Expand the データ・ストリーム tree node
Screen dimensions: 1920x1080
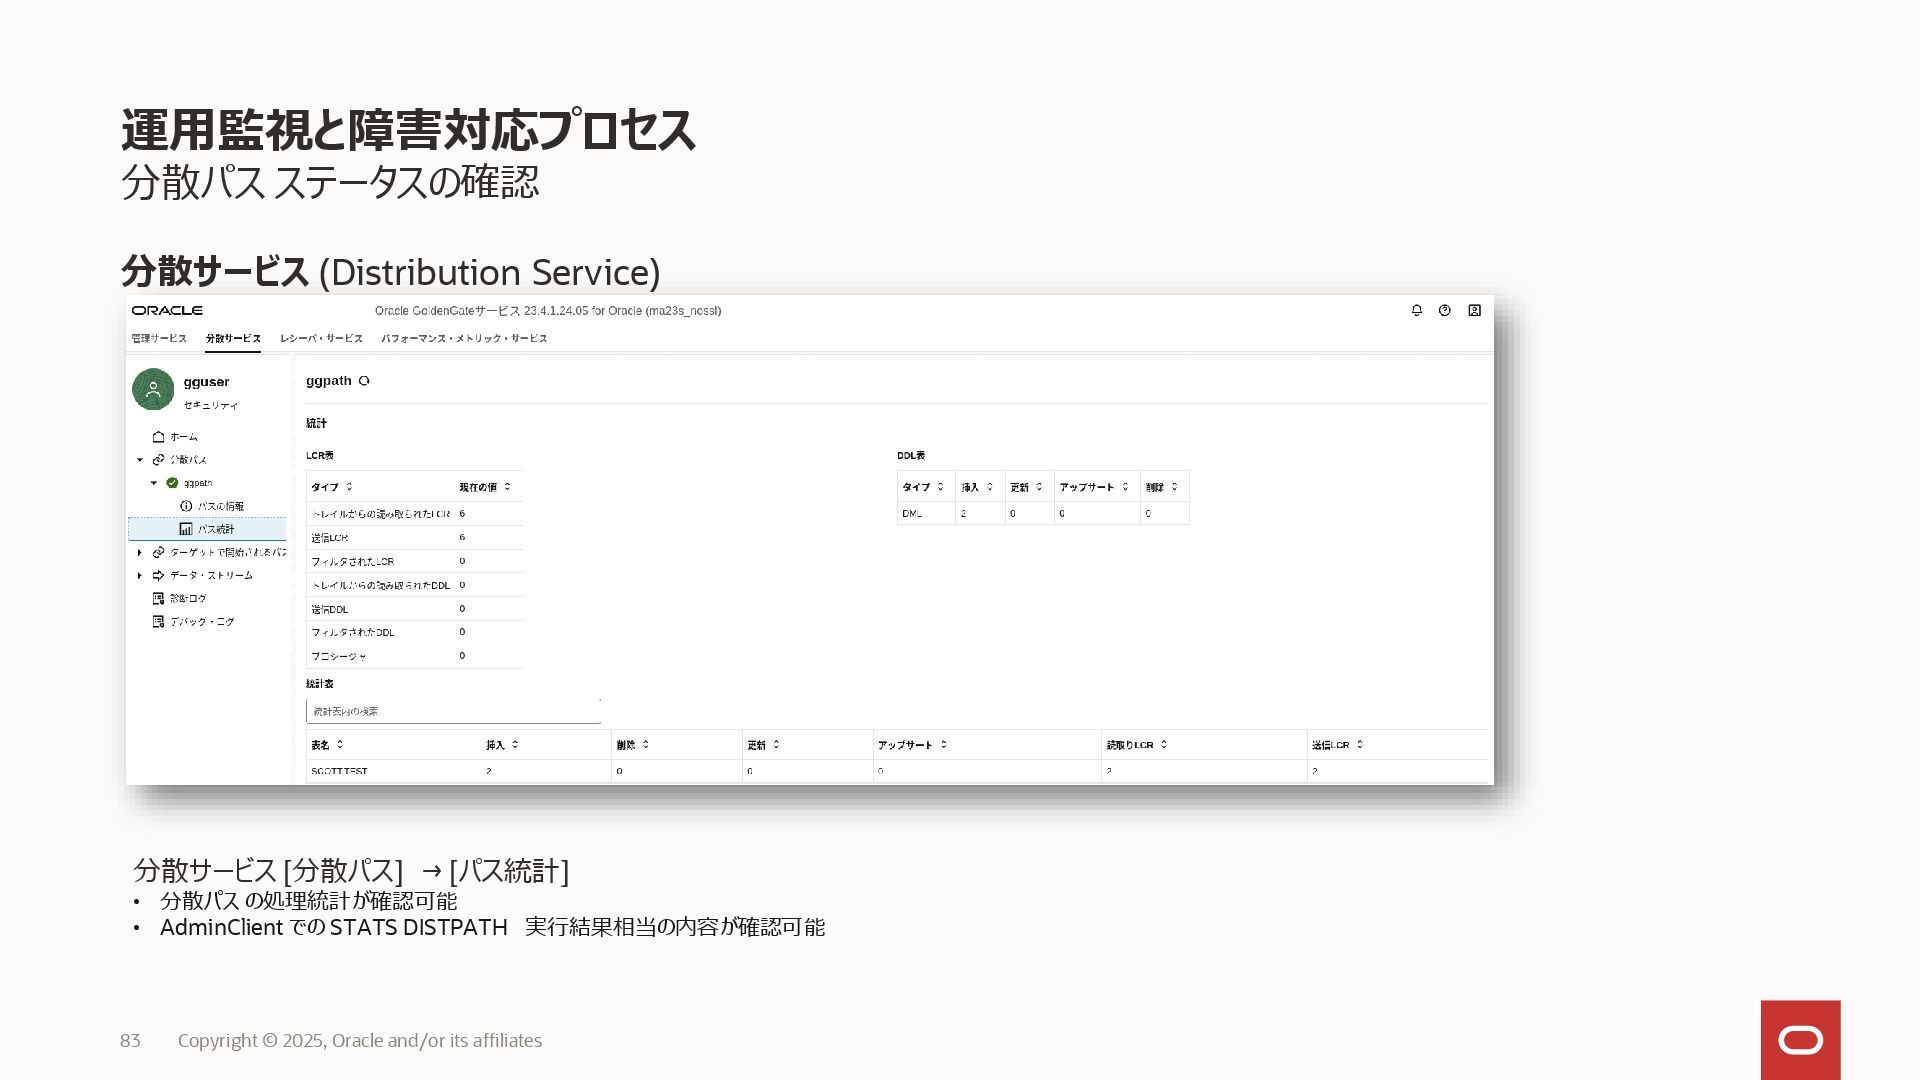(140, 576)
